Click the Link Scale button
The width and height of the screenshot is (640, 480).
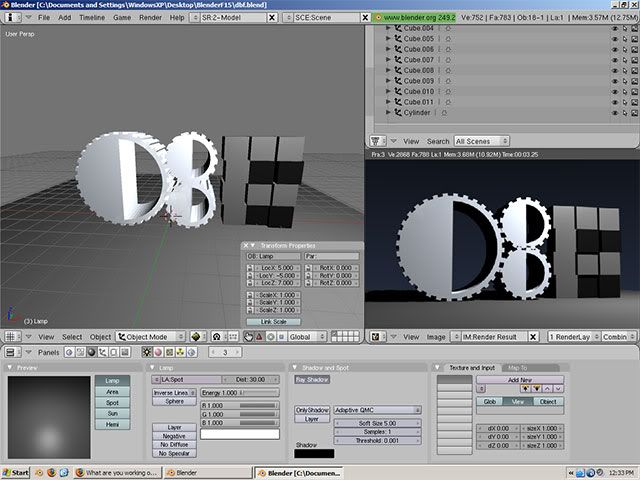(x=273, y=321)
